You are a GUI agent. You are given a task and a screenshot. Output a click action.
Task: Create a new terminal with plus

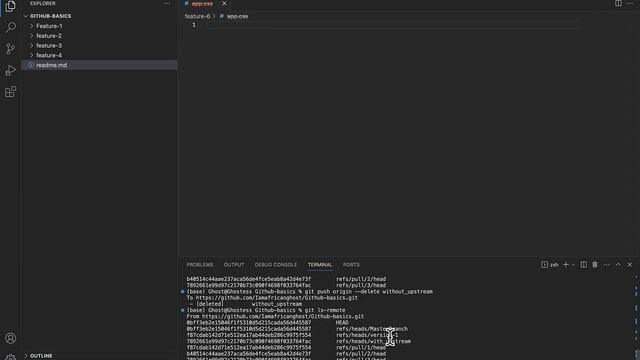click(x=566, y=265)
